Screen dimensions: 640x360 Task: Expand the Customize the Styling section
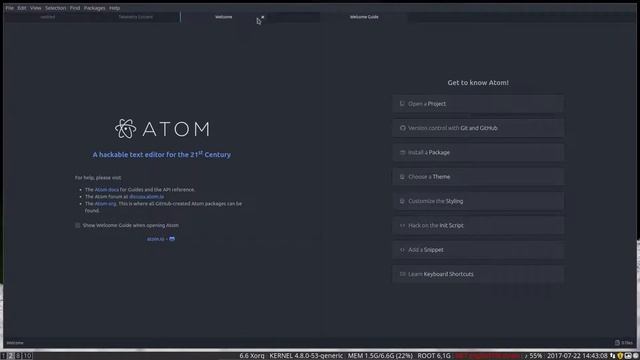click(x=478, y=201)
